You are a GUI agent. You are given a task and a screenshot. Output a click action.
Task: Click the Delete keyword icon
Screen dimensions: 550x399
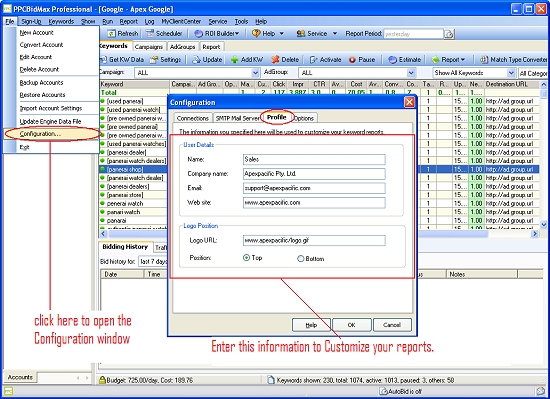tap(275, 60)
